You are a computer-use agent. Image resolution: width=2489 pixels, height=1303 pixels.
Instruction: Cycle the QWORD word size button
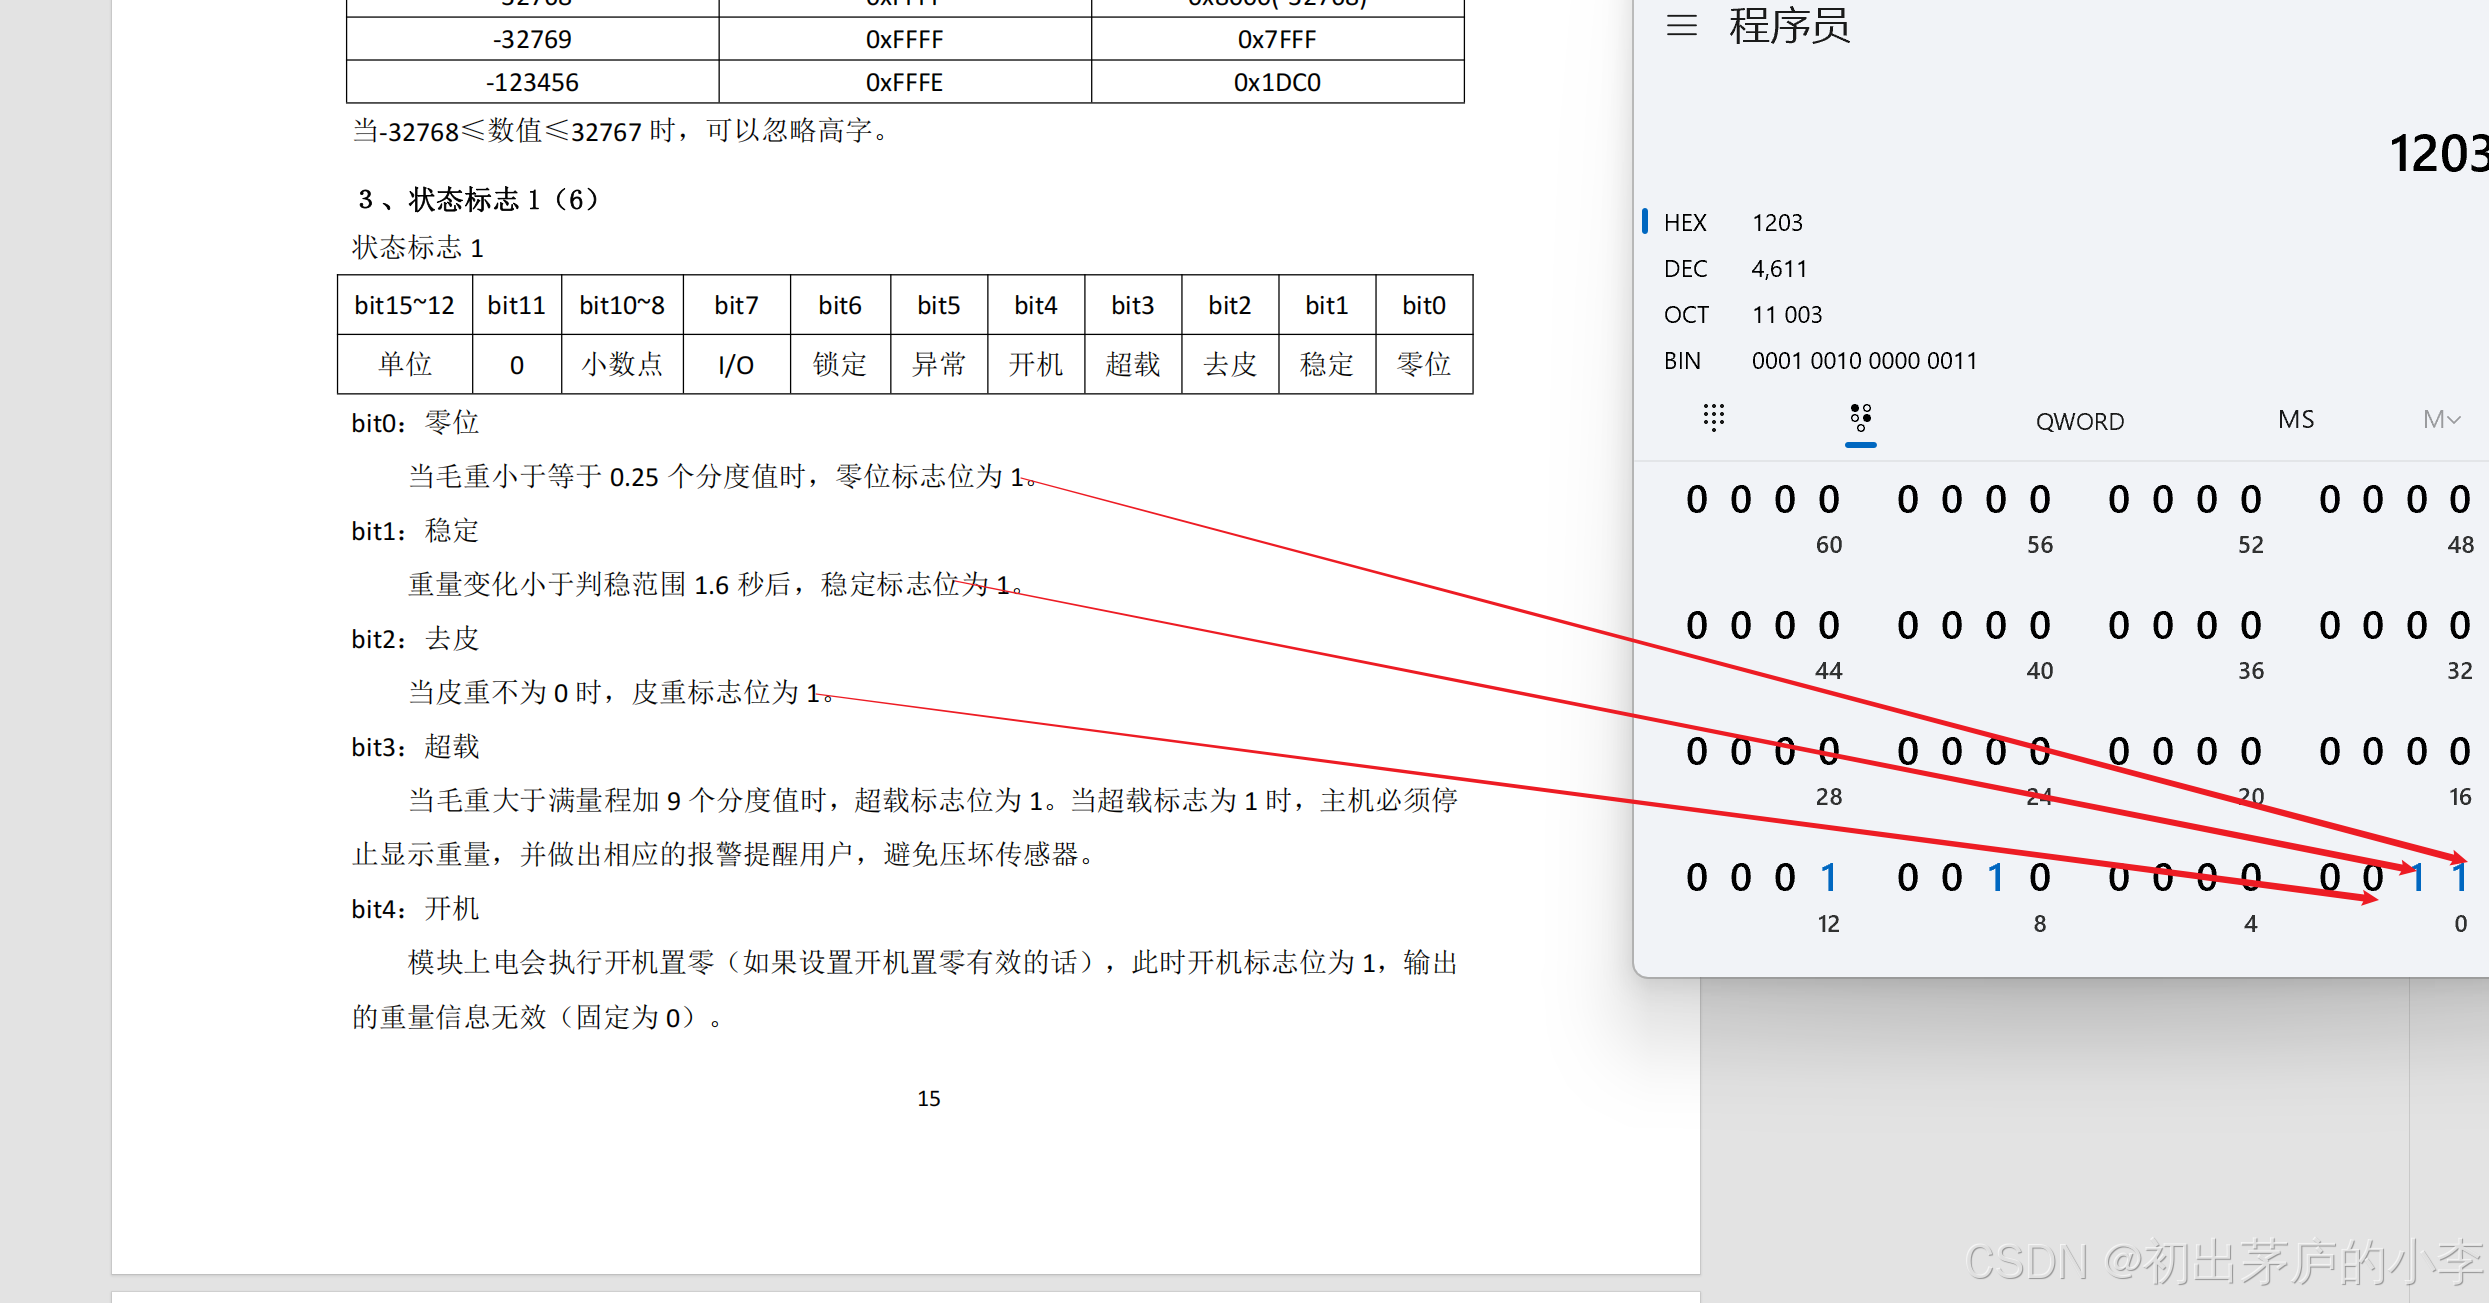point(2080,421)
